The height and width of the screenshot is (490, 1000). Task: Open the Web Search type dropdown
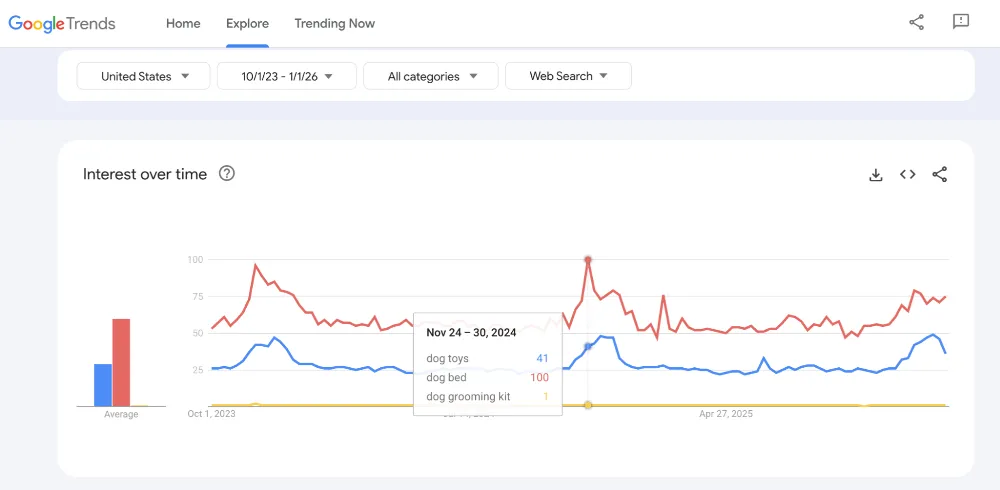tap(568, 76)
